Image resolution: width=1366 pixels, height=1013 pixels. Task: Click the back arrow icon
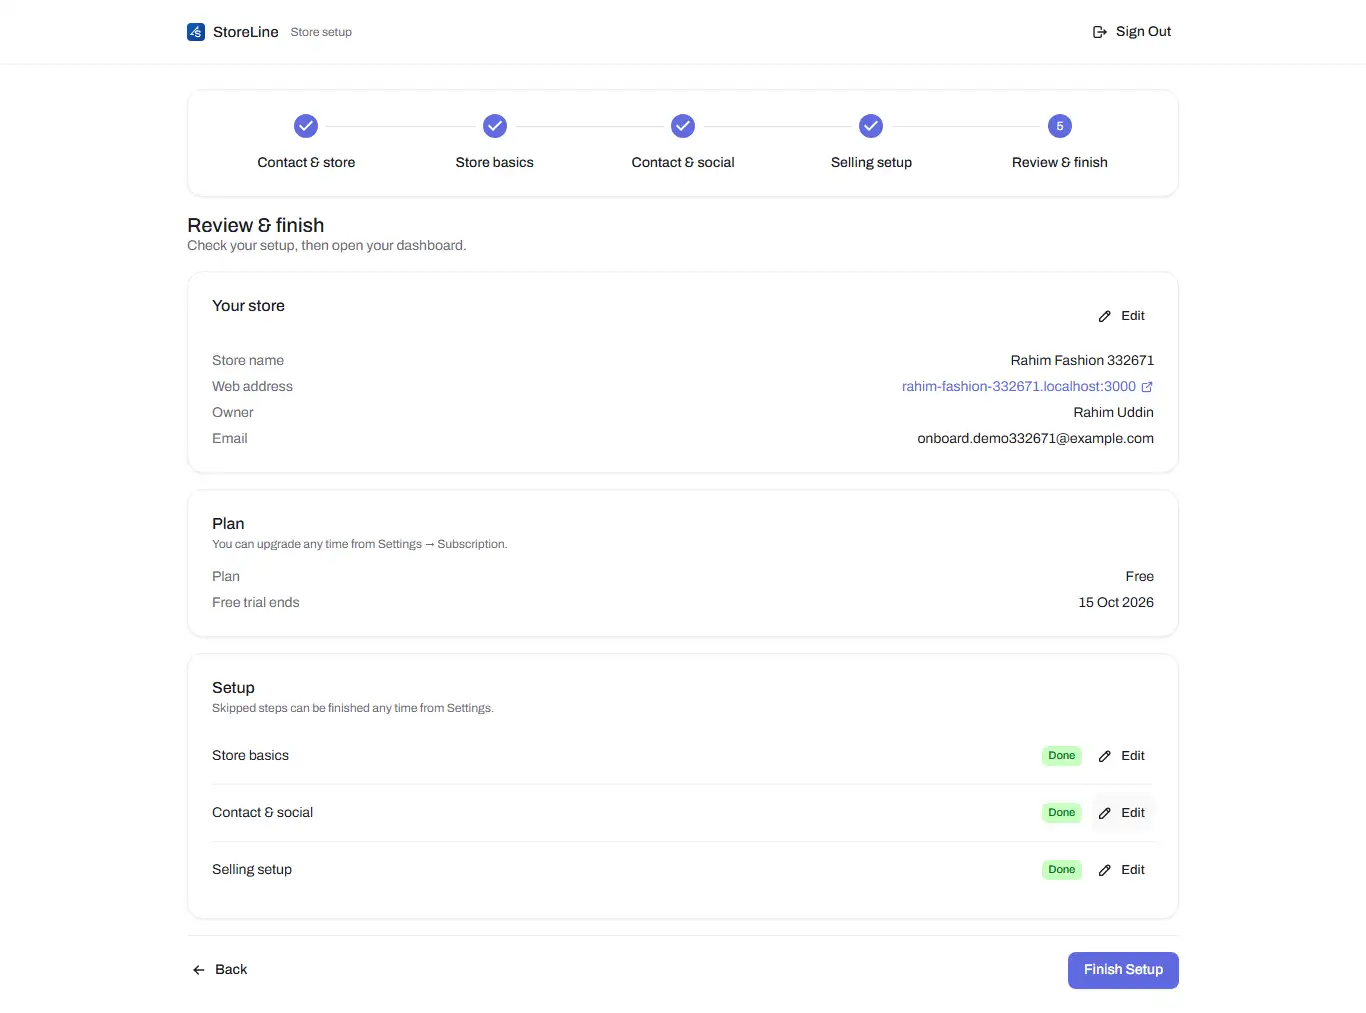199,970
